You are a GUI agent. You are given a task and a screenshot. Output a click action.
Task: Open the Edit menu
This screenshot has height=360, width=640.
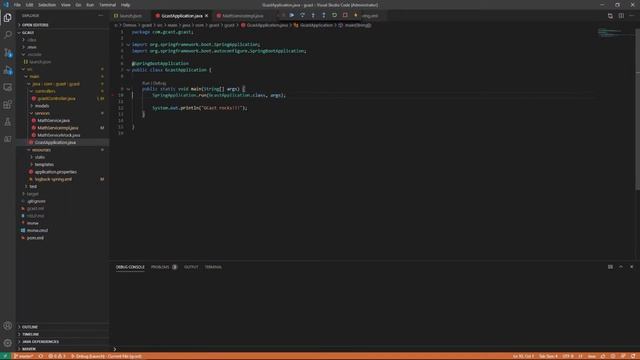click(x=29, y=5)
